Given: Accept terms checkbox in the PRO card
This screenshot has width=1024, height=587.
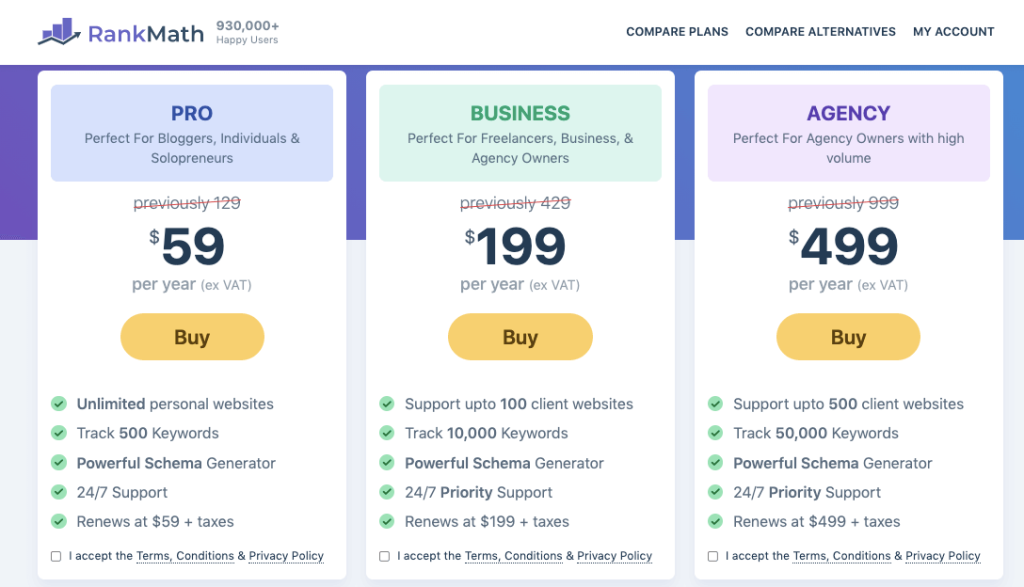Looking at the screenshot, I should (x=56, y=556).
